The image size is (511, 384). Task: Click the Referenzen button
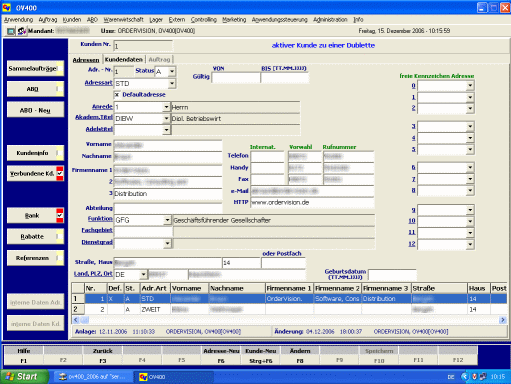[x=32, y=258]
